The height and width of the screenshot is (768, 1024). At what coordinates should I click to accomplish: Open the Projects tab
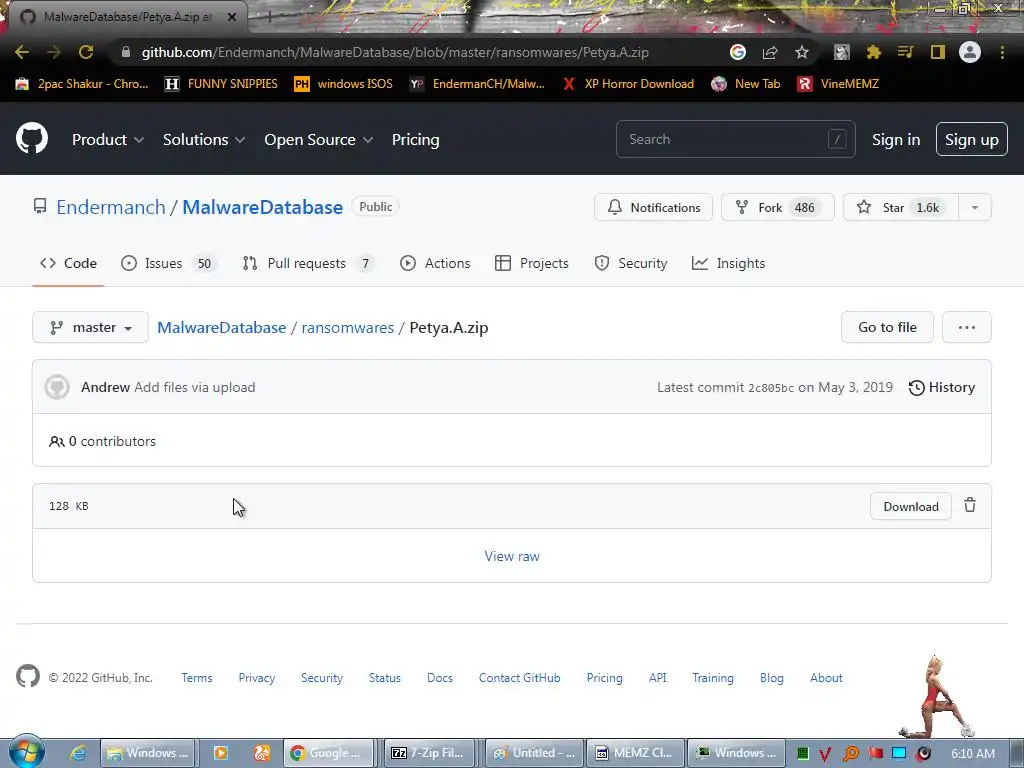[x=532, y=263]
